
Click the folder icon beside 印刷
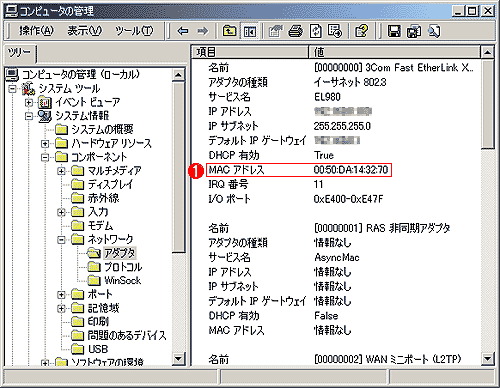[78, 322]
